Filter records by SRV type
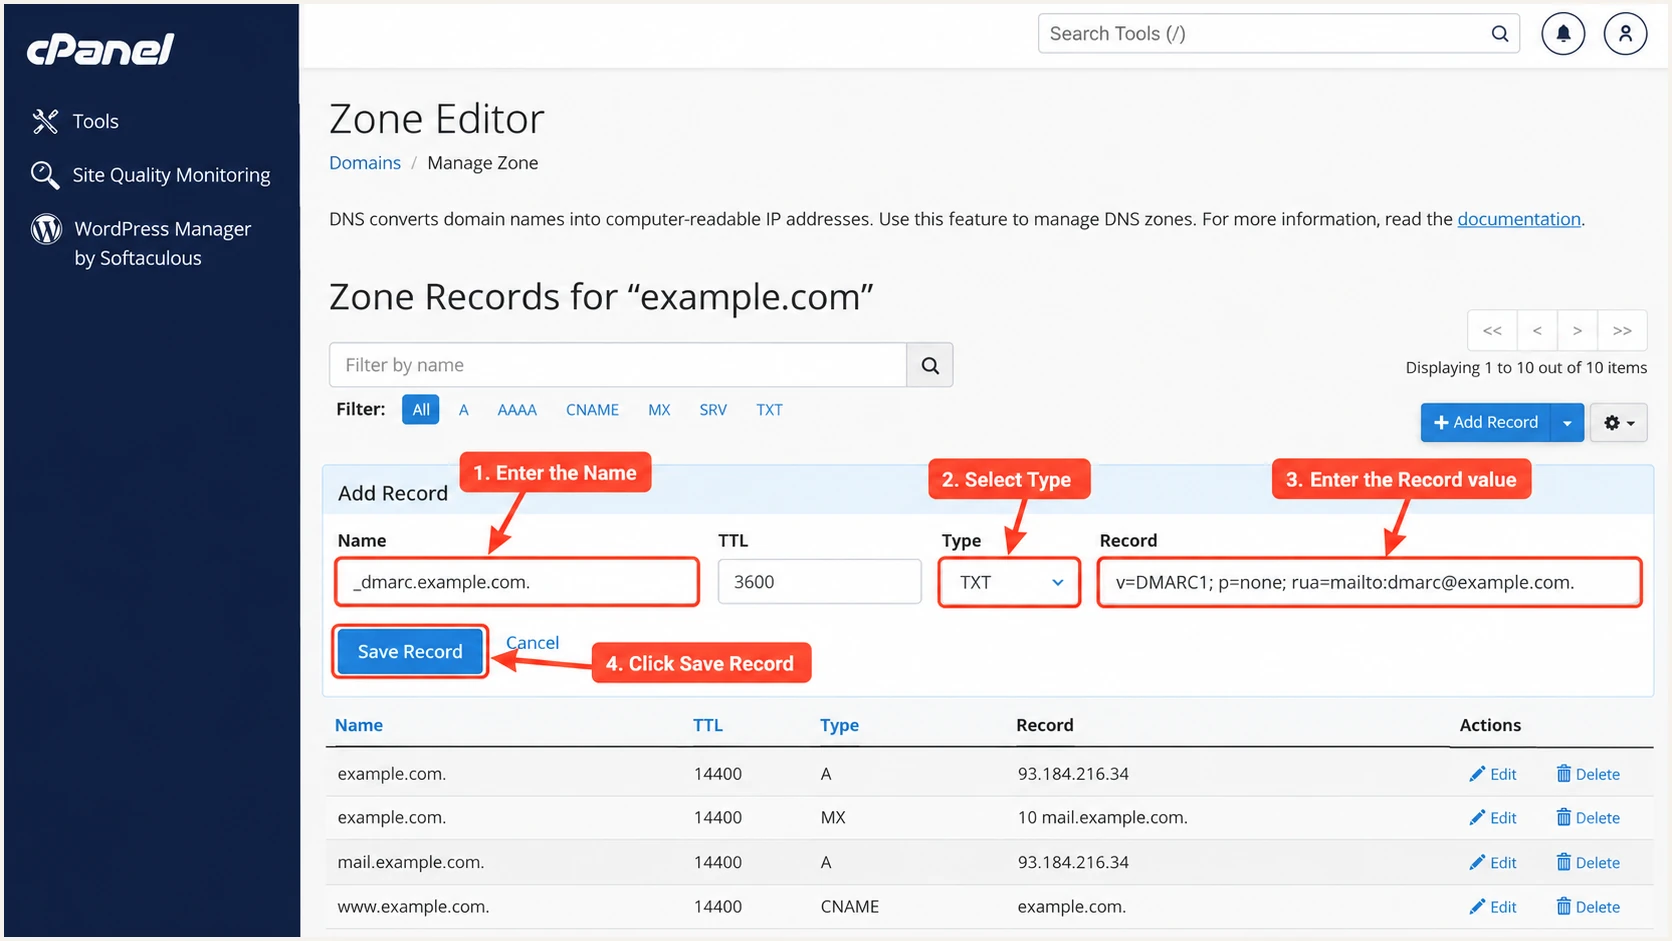The image size is (1672, 941). 713,410
